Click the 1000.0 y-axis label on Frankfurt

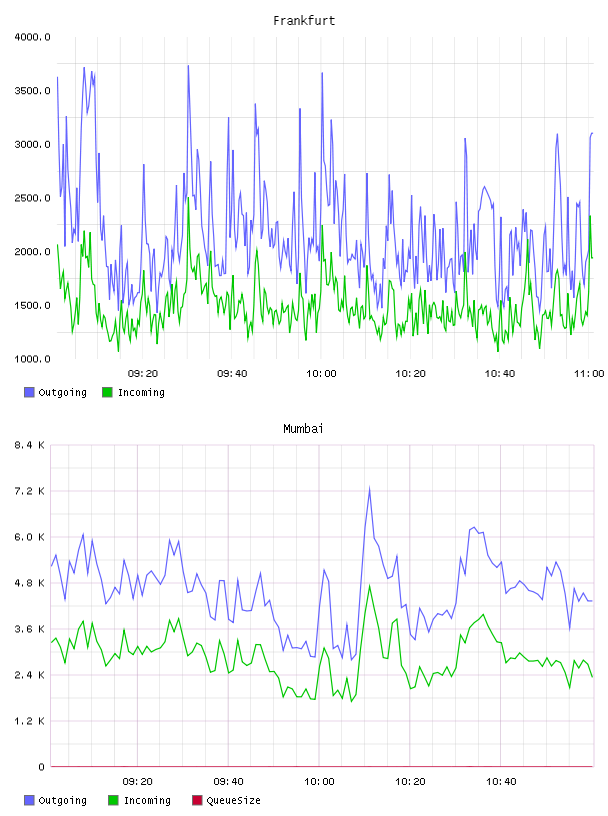point(32,359)
